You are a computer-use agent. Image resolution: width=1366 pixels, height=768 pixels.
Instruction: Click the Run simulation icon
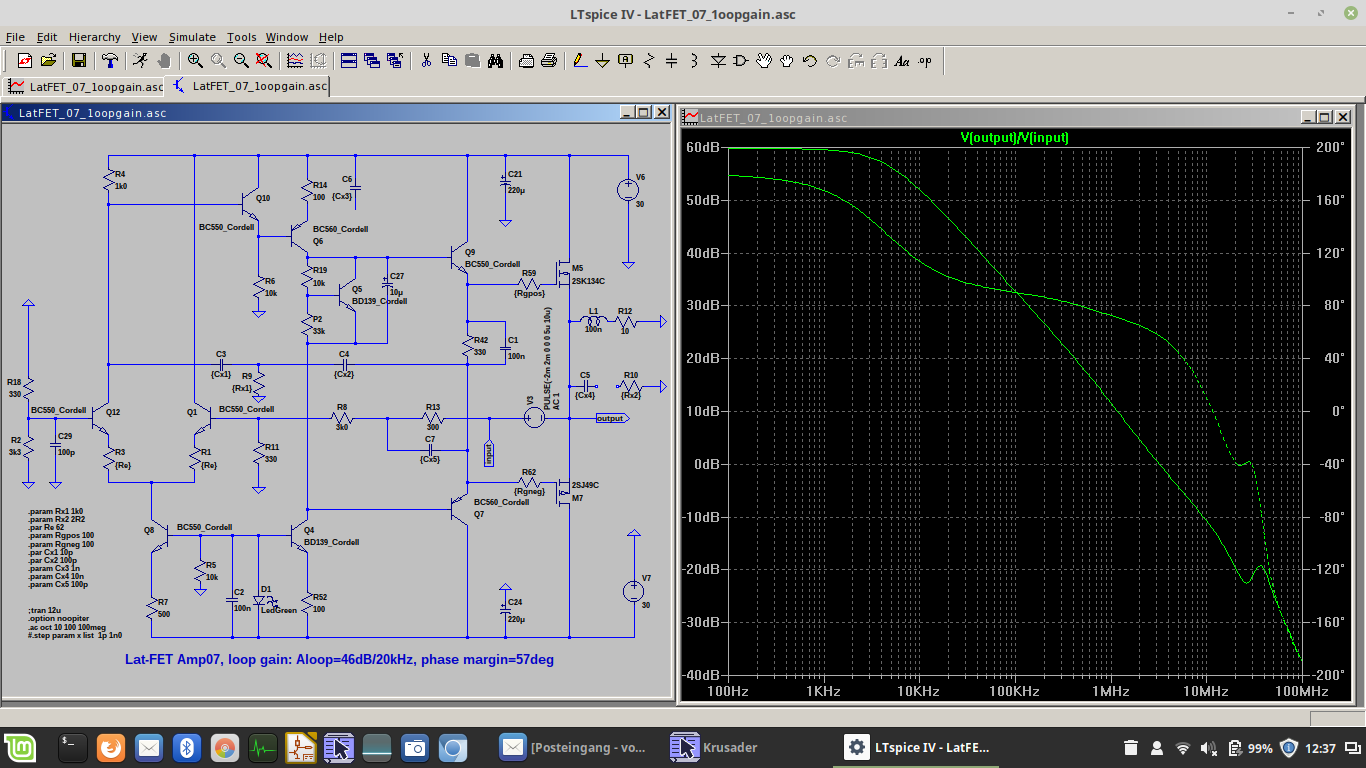(x=141, y=61)
